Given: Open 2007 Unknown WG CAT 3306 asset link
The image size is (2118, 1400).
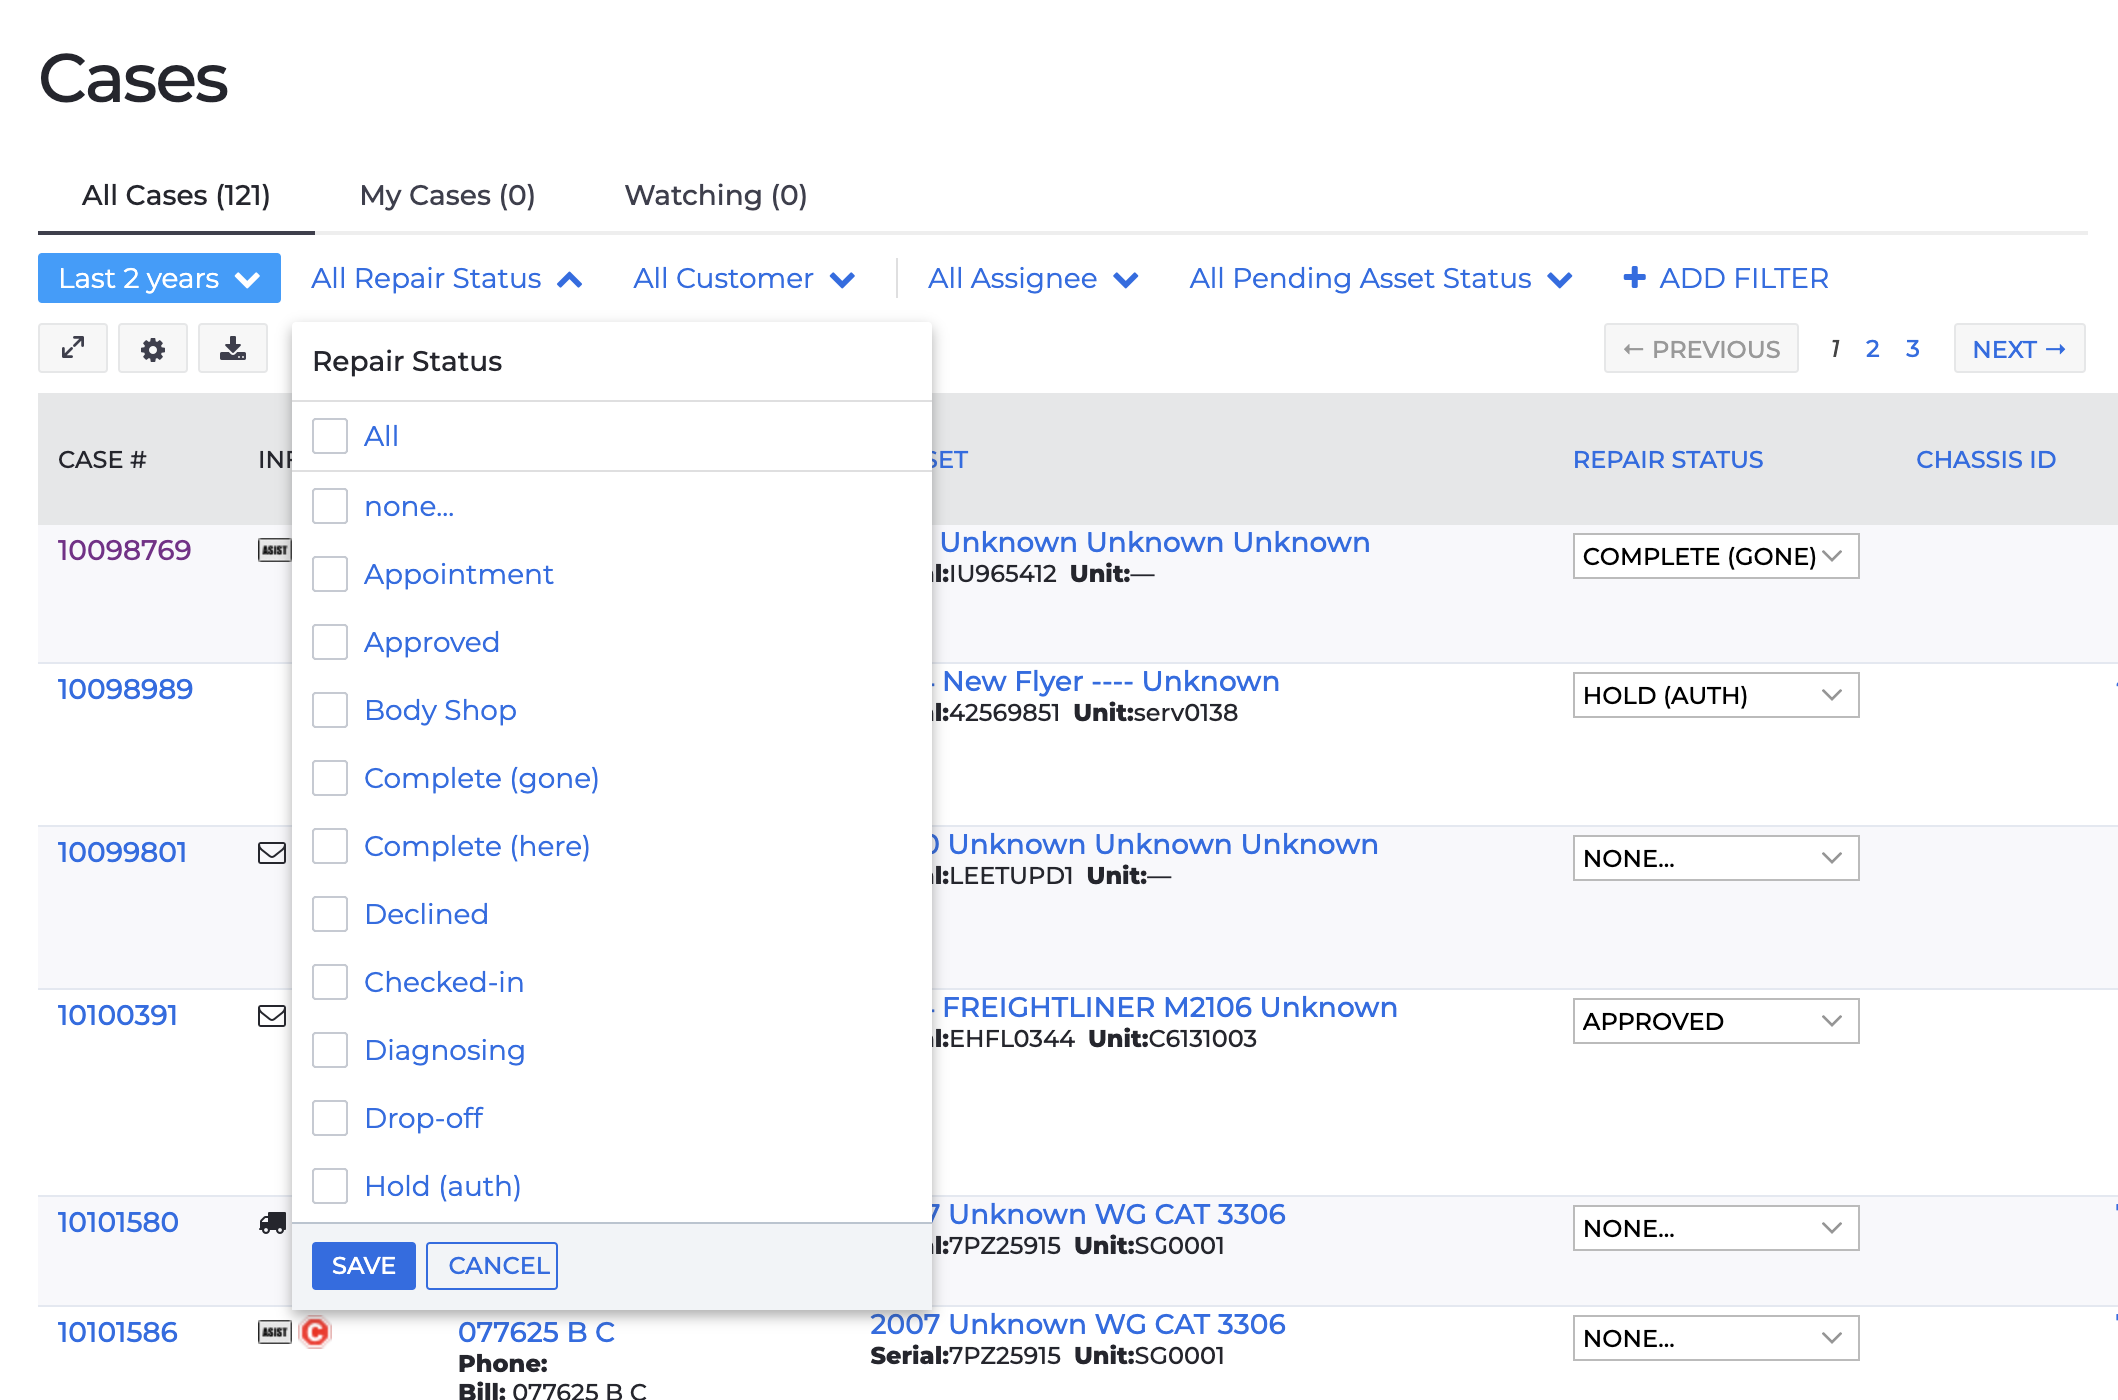Looking at the screenshot, I should click(x=1078, y=1324).
